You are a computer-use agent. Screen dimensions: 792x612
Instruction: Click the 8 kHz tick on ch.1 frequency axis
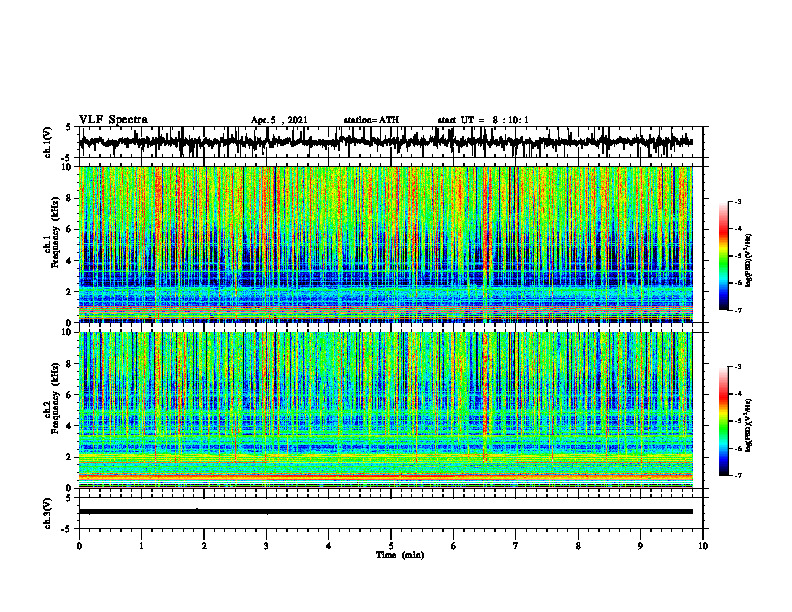70,198
